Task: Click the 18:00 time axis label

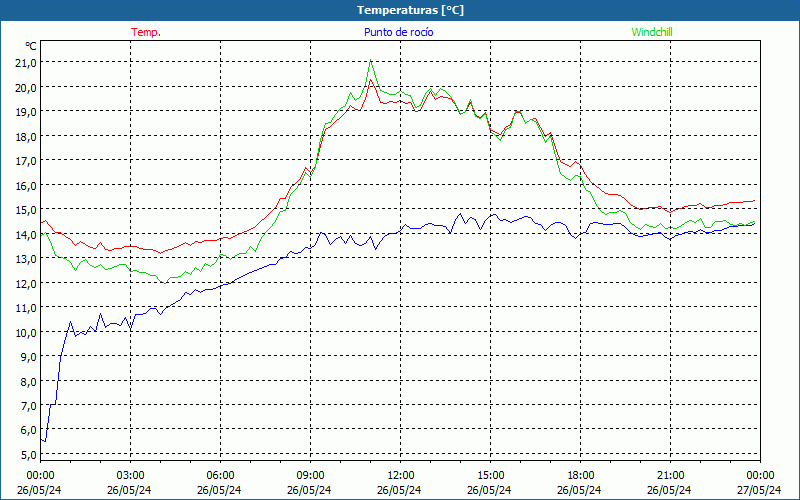Action: pyautogui.click(x=580, y=475)
